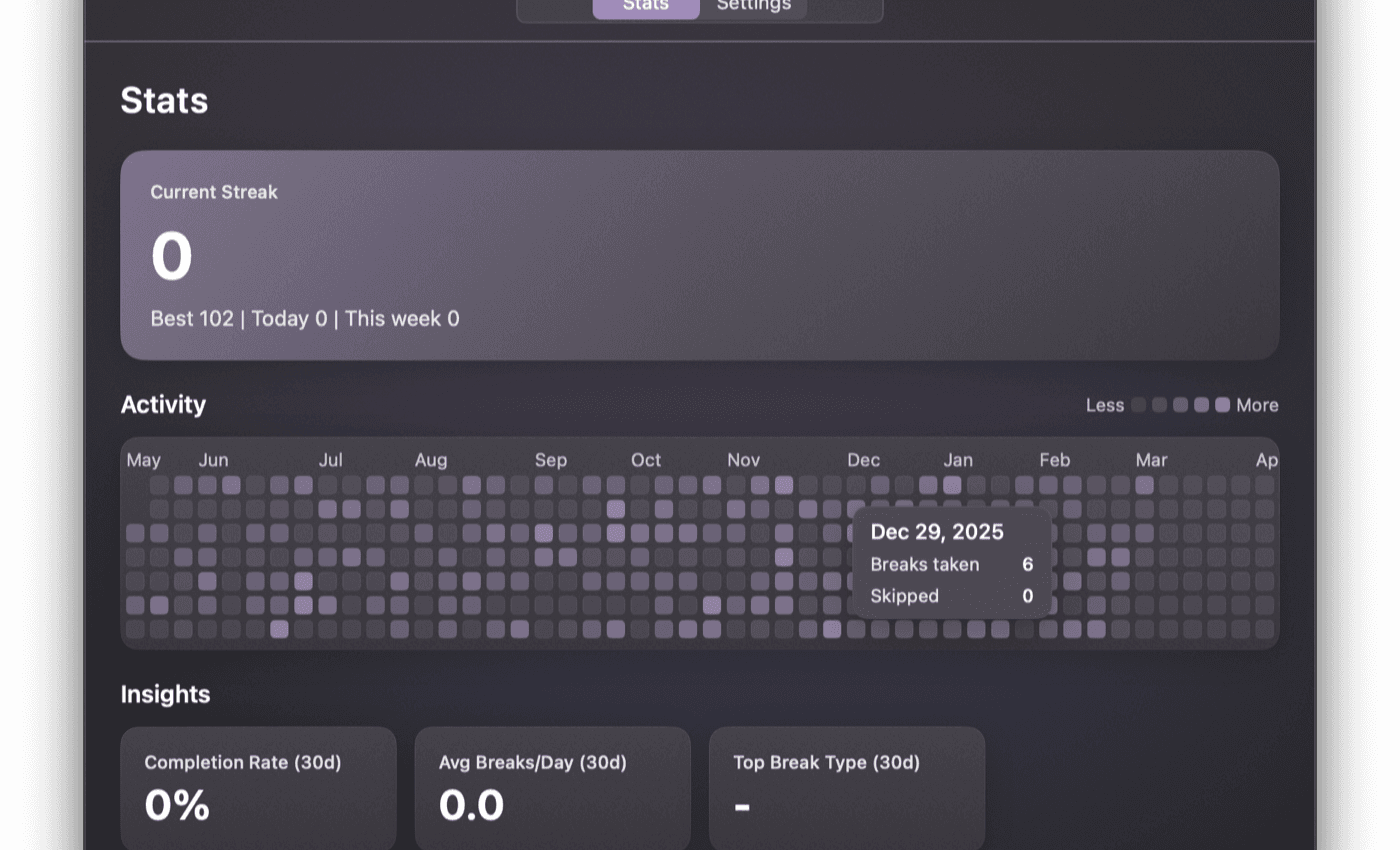Open the Completion Rate (30d) card
Image resolution: width=1400 pixels, height=850 pixels.
click(258, 788)
